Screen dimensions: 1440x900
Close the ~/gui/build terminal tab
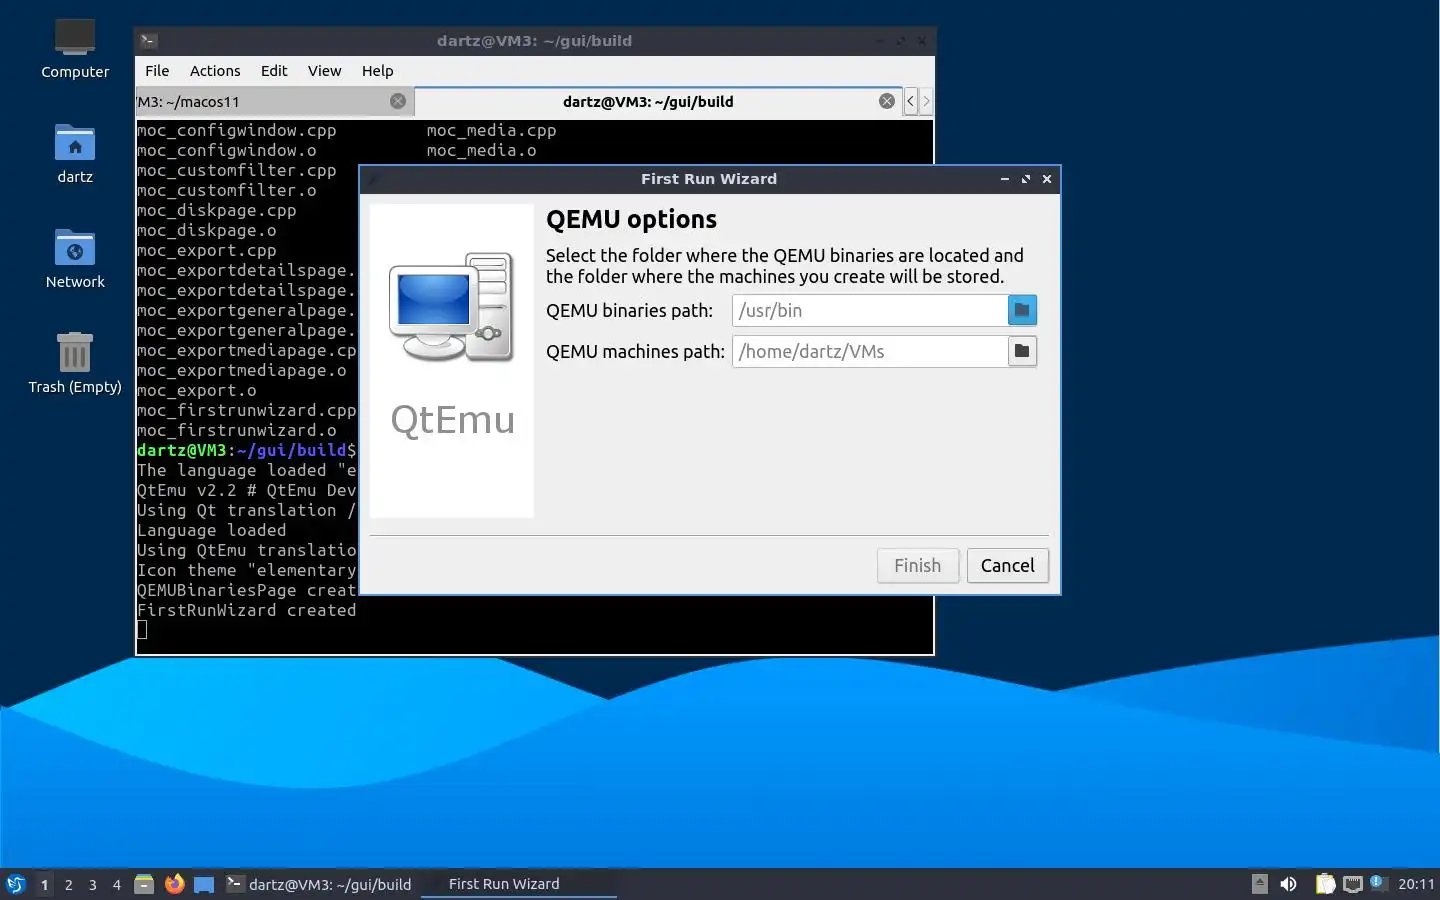pos(887,101)
